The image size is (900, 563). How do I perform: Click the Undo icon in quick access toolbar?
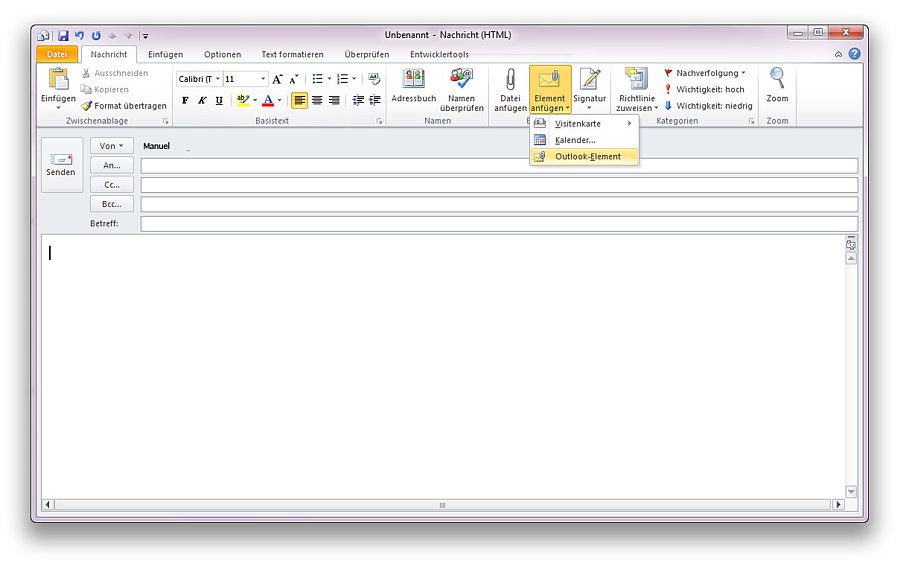click(x=79, y=36)
